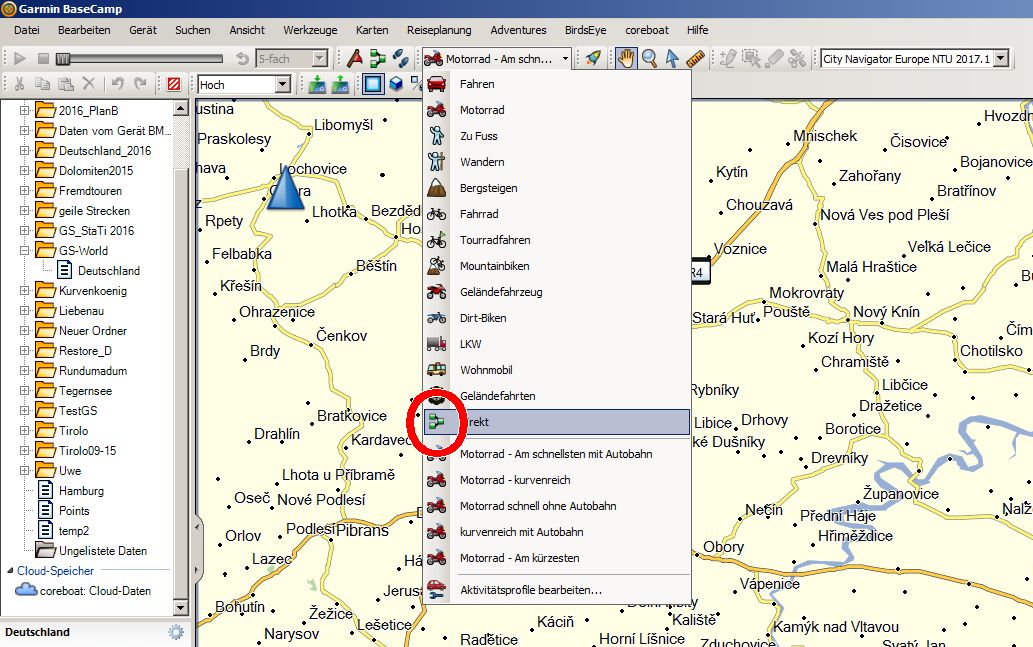Screen dimensions: 1033x647
Task: Click the playback position slider
Action: coord(140,59)
